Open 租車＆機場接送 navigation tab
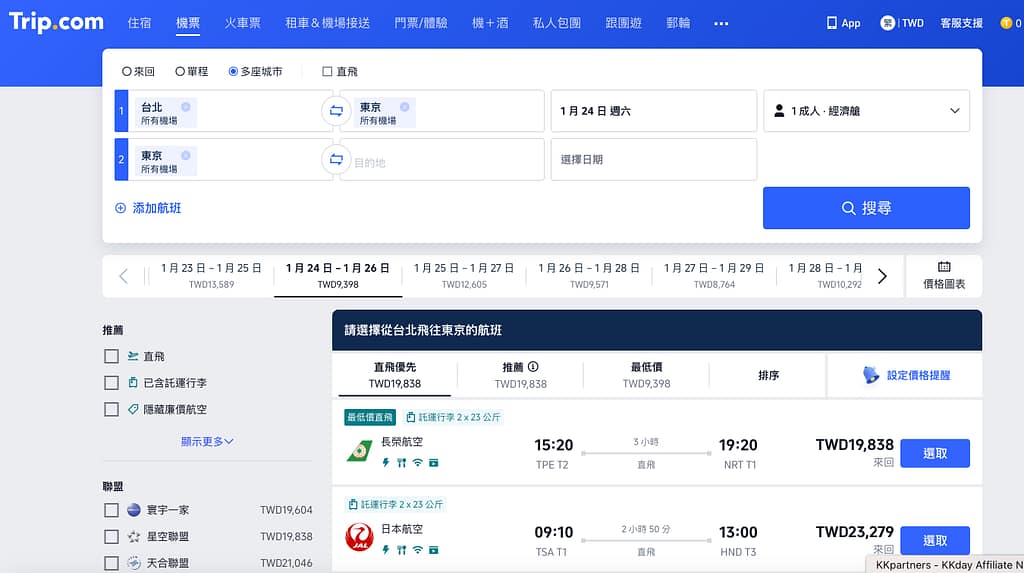This screenshot has width=1024, height=573. [328, 23]
